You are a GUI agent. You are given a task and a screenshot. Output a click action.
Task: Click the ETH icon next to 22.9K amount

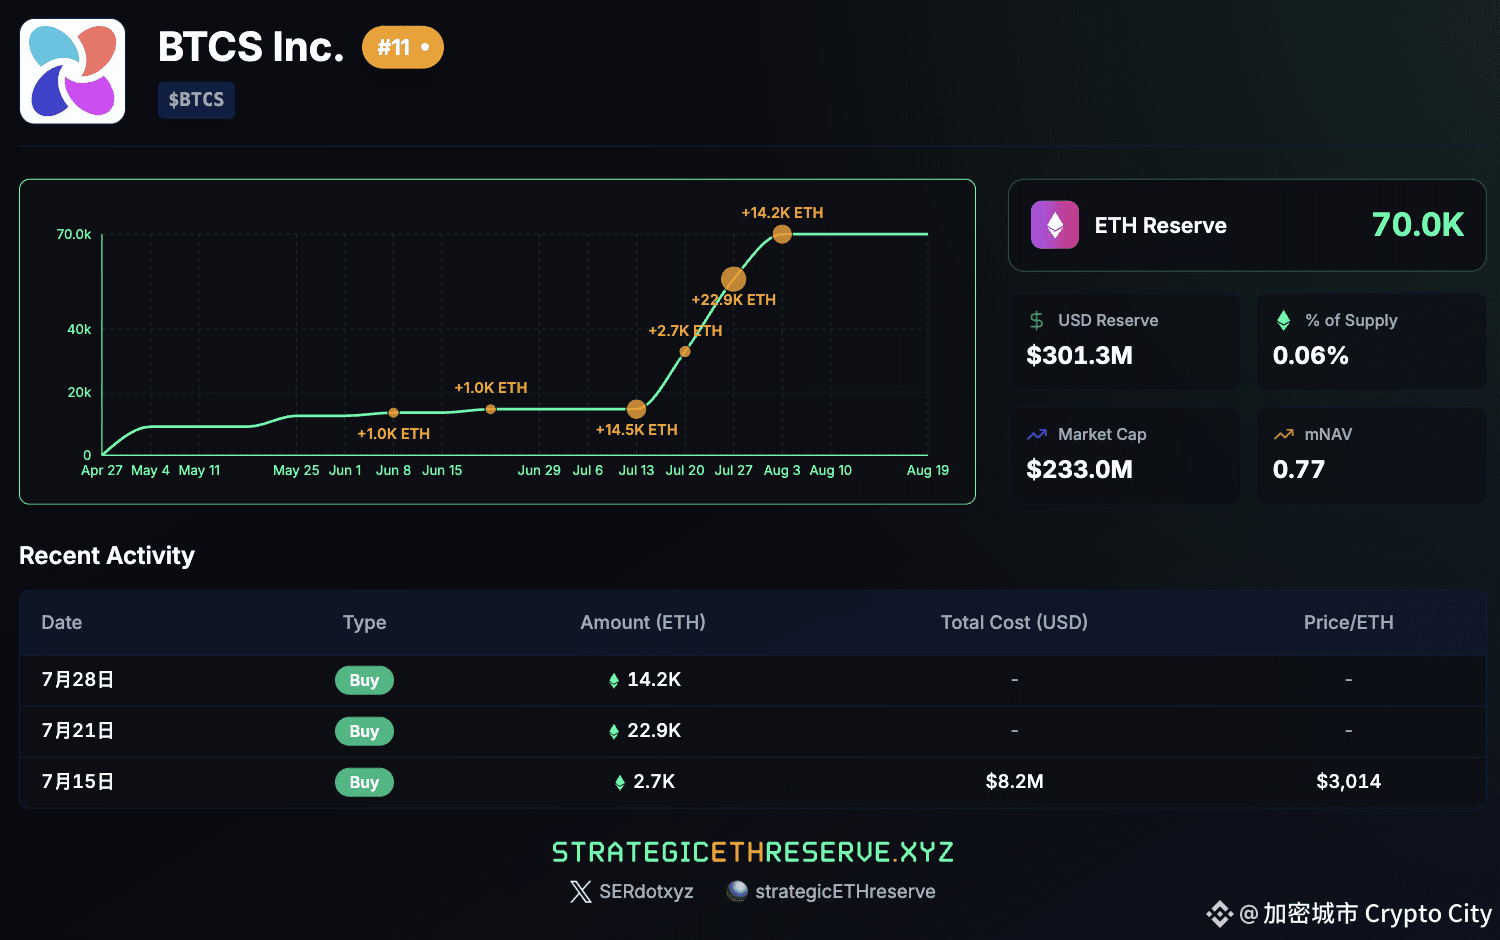(614, 732)
